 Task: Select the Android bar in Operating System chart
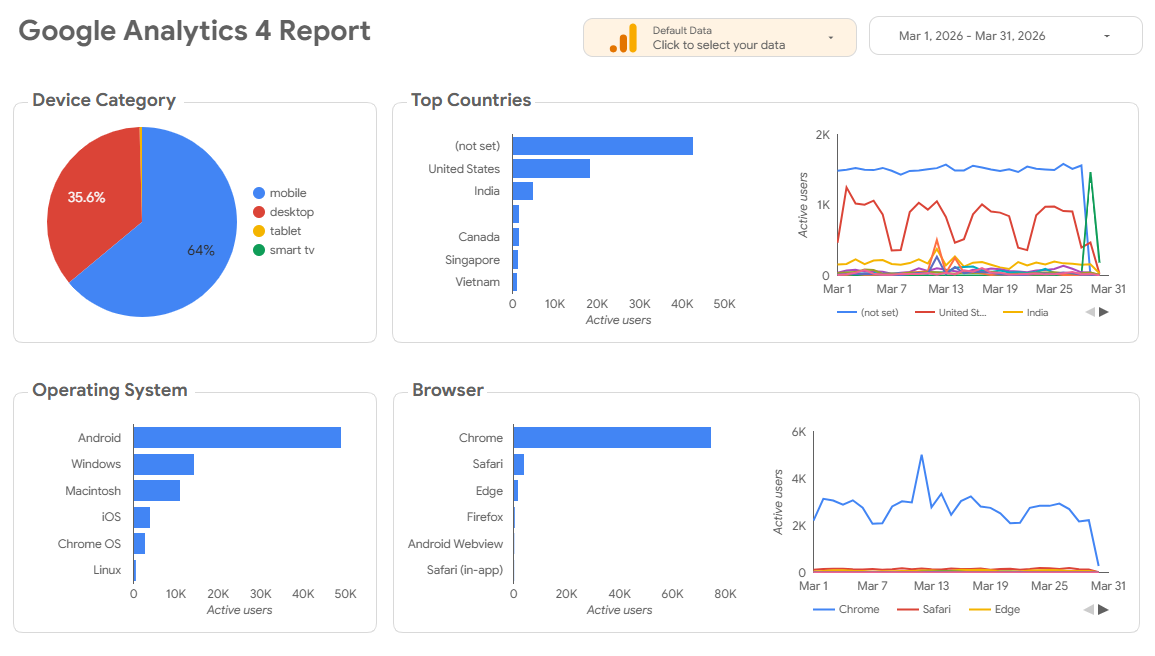[237, 437]
